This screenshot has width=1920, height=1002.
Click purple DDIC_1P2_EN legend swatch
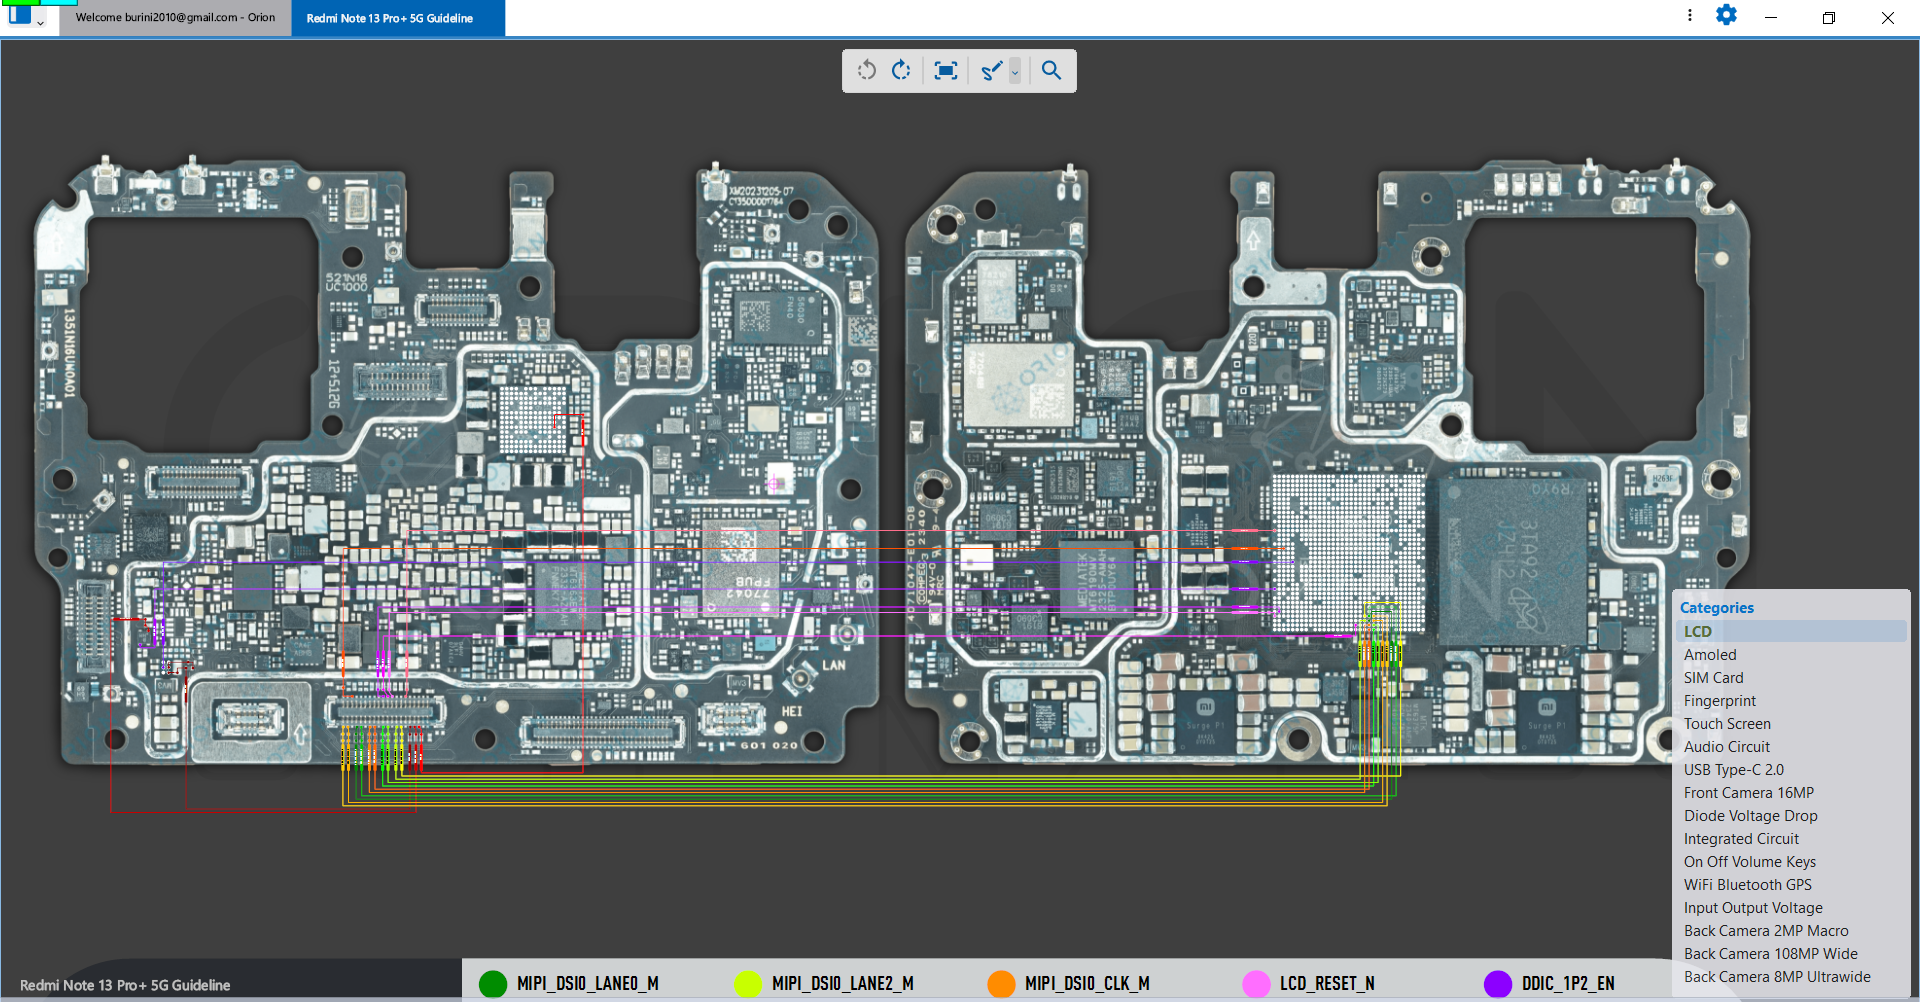point(1498,983)
